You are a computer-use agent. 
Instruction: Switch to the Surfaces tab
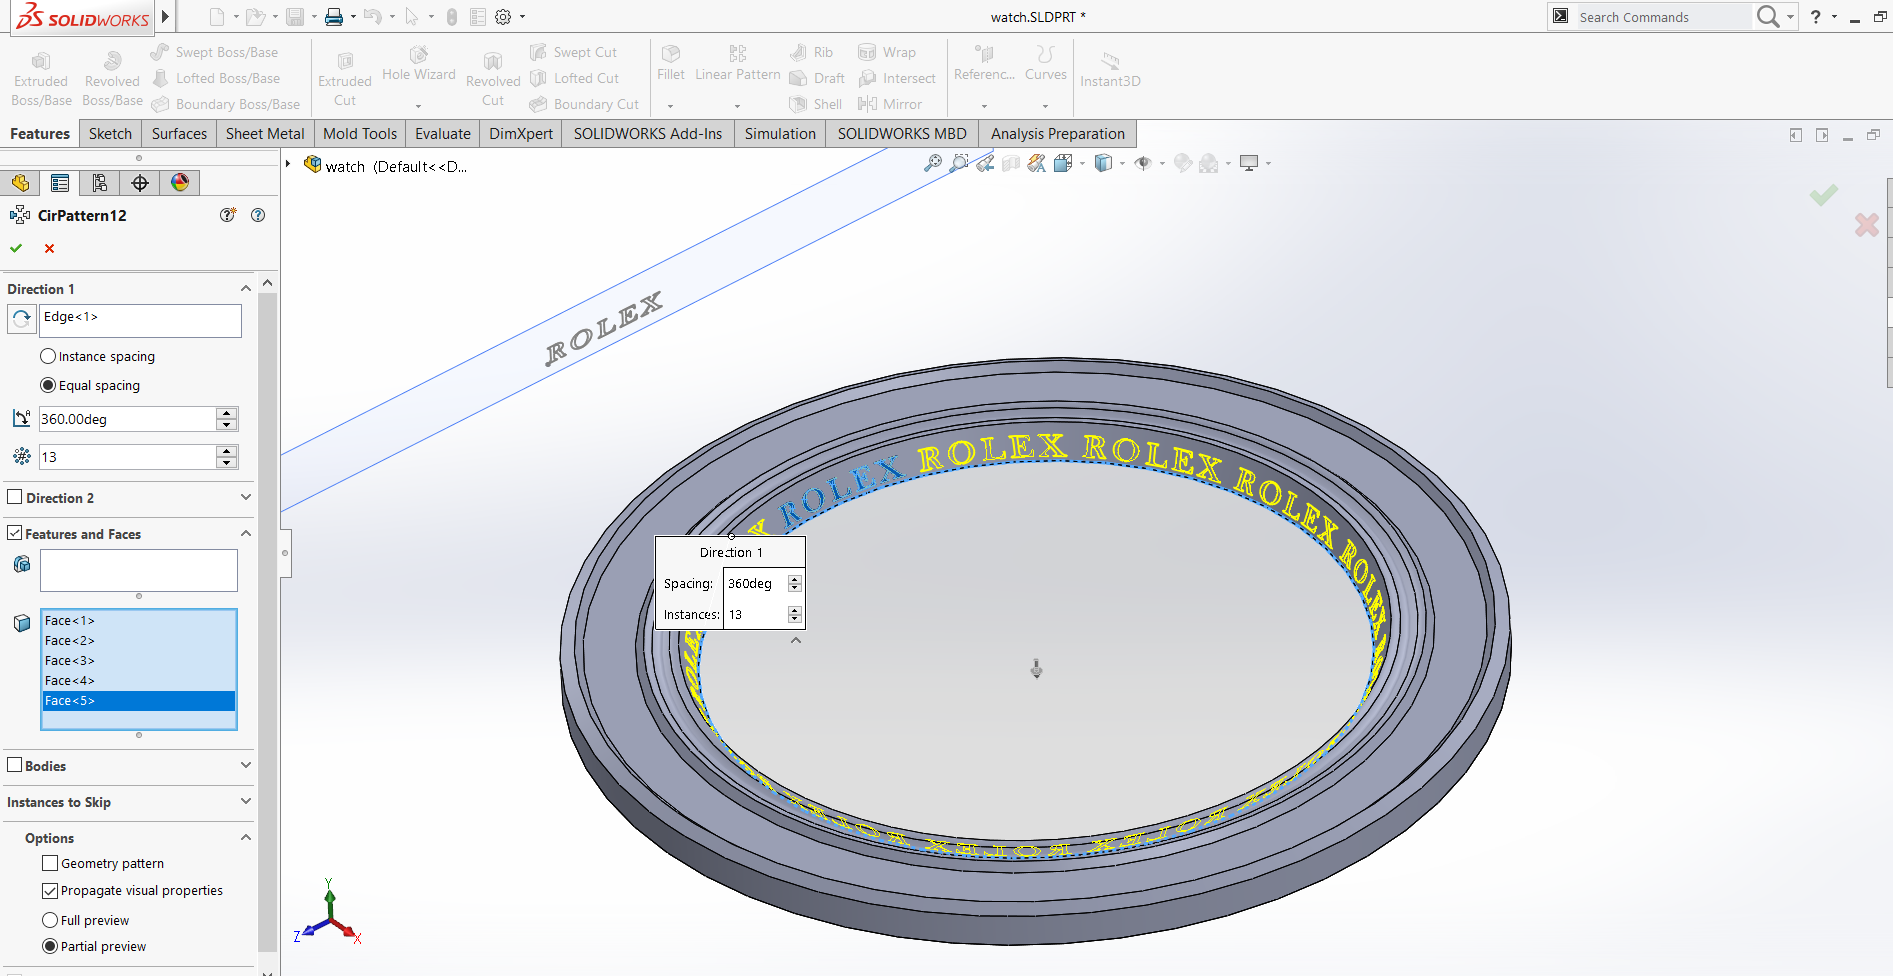coord(179,134)
